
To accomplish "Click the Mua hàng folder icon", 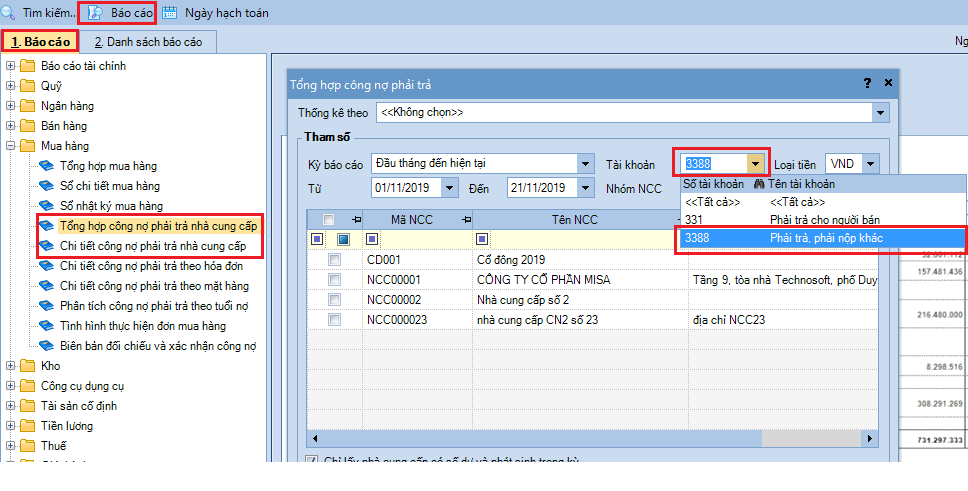I will 28,146.
